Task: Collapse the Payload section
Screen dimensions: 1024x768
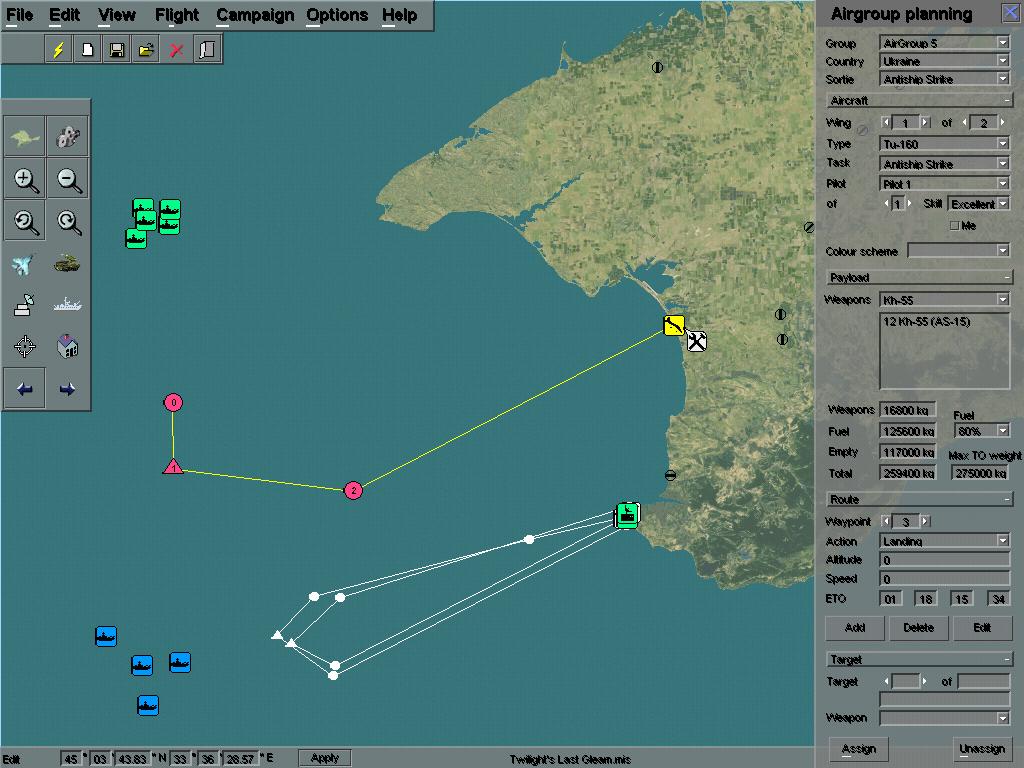Action: pyautogui.click(x=1008, y=278)
